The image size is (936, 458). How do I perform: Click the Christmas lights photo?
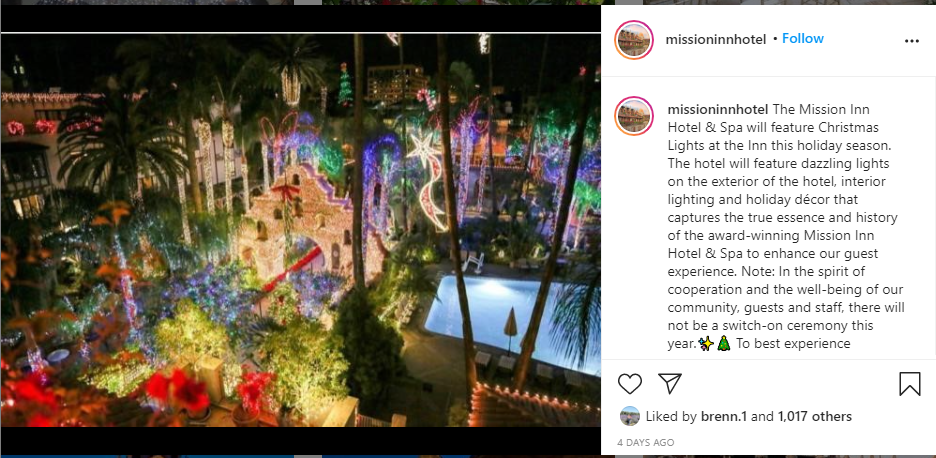[300, 230]
